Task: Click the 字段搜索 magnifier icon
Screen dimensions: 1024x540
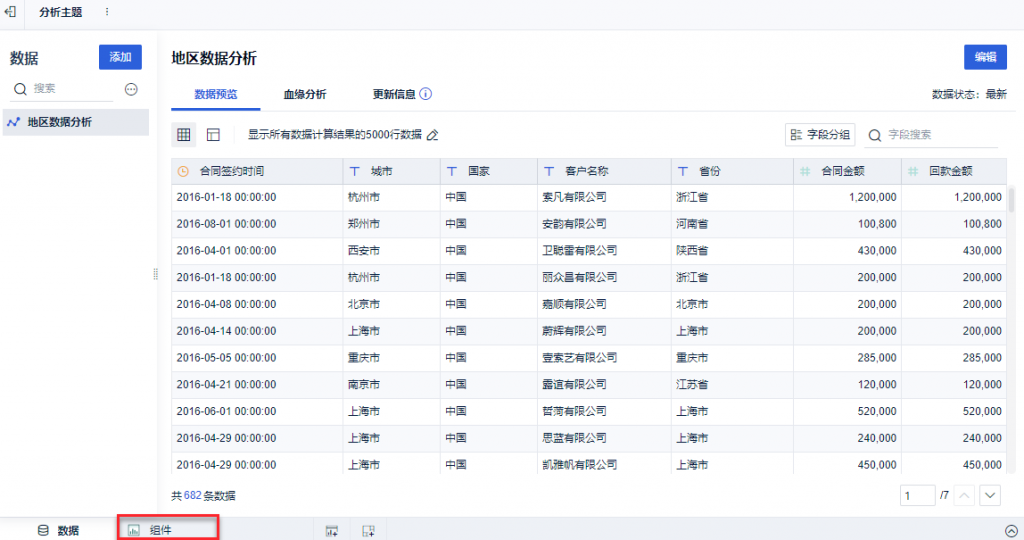Action: (874, 135)
